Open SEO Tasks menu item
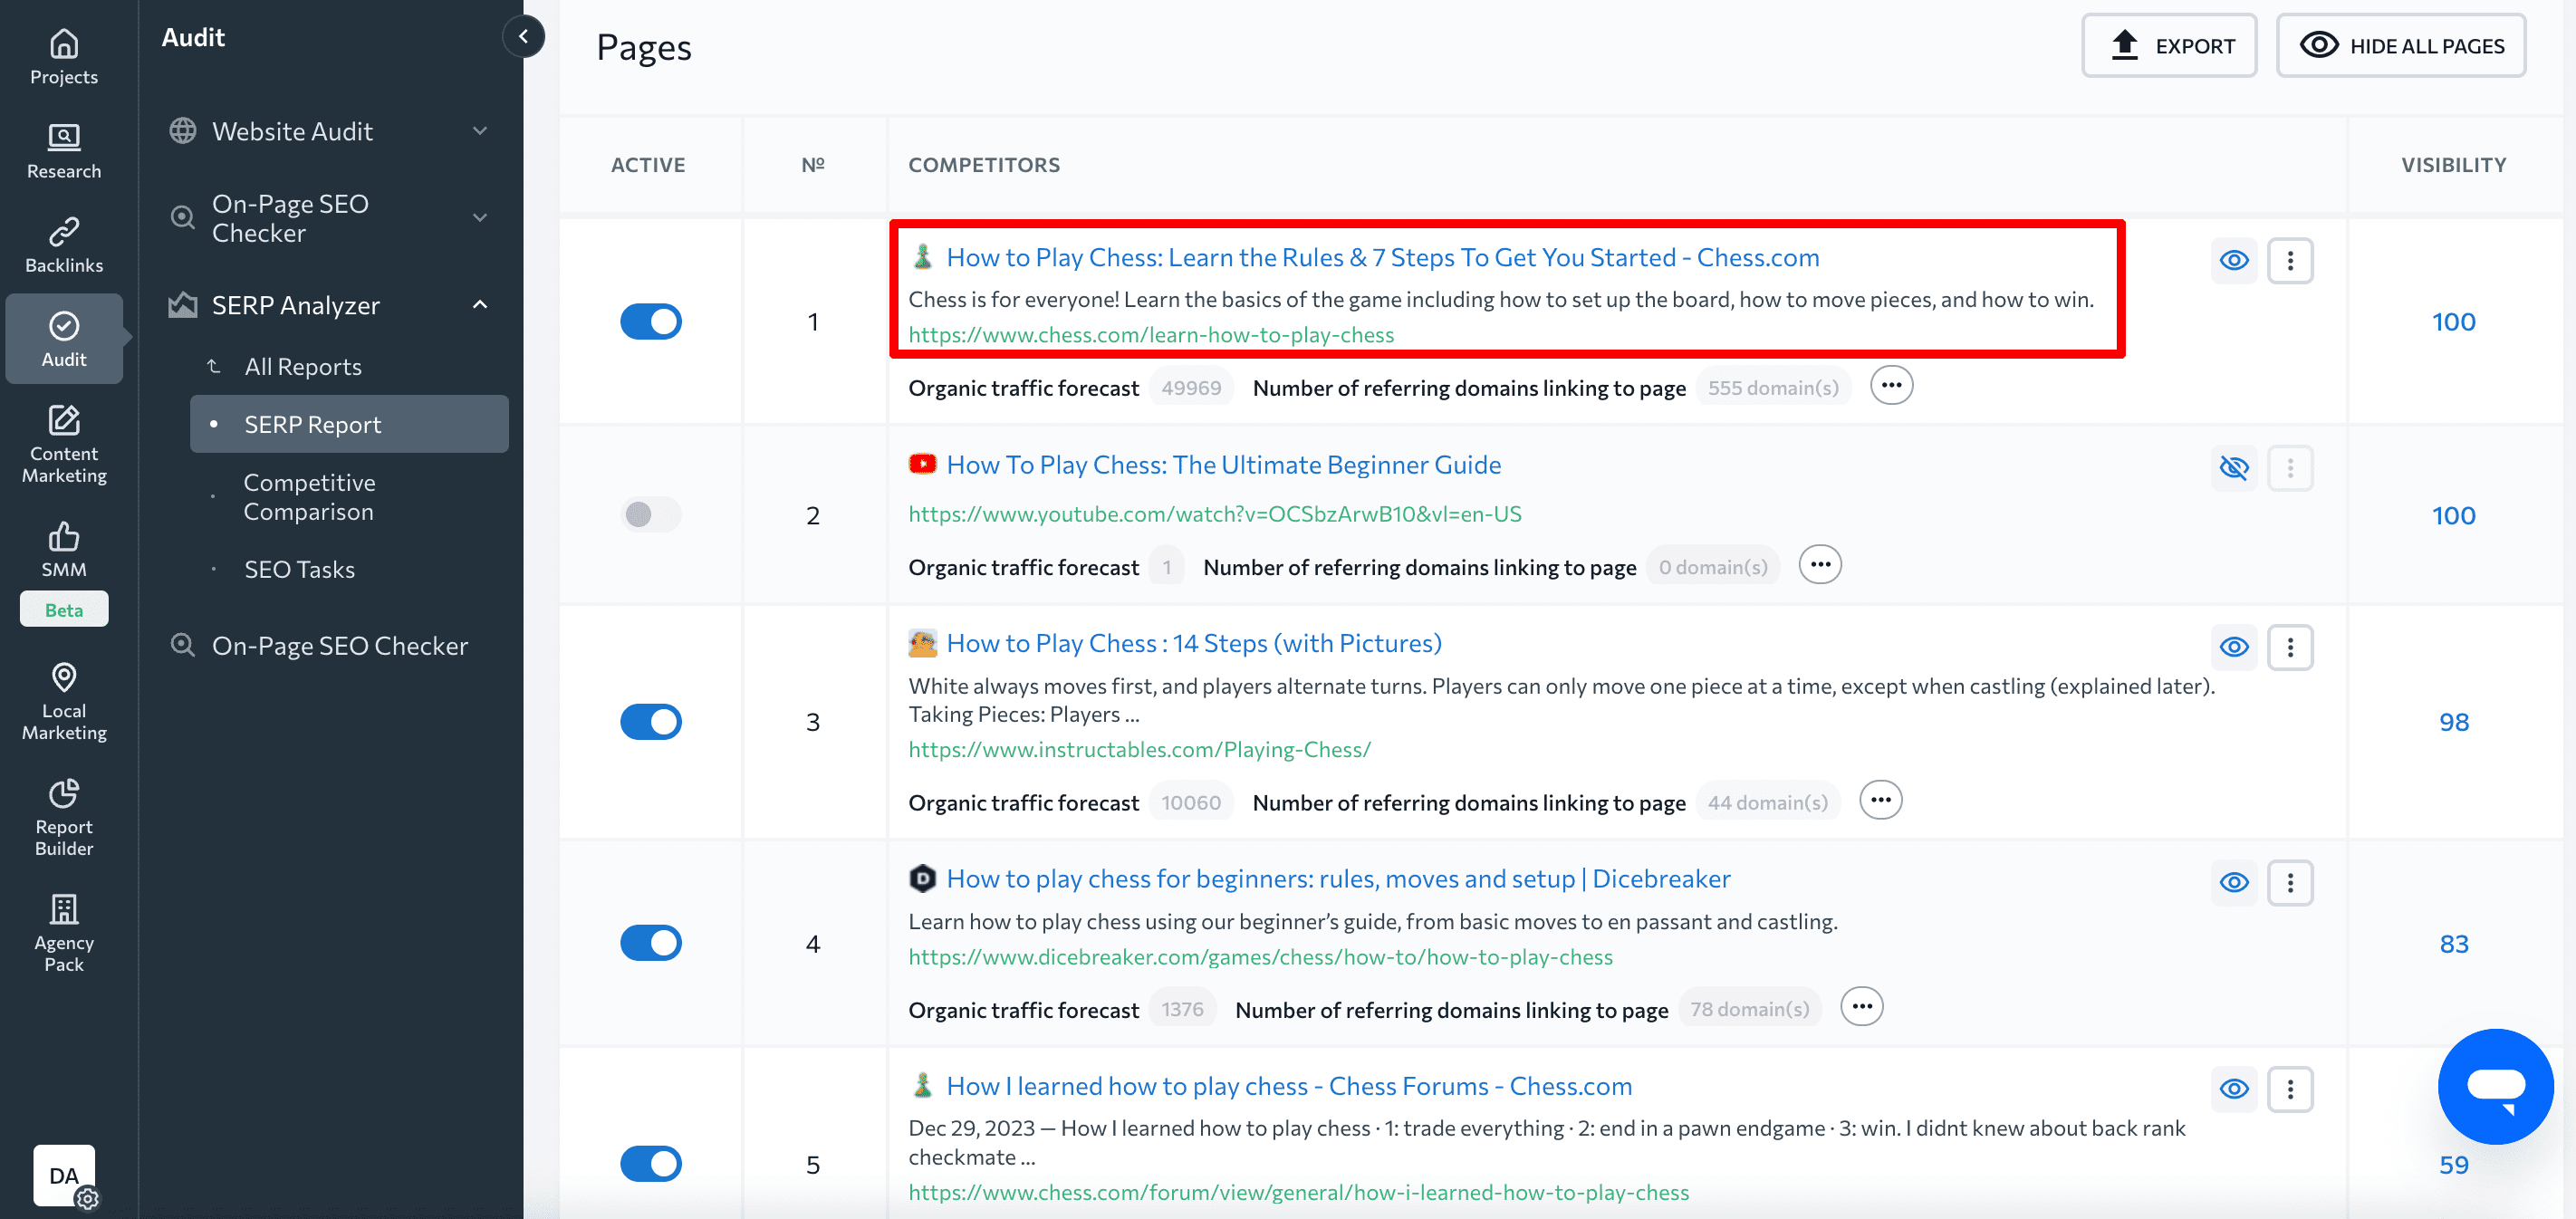 pyautogui.click(x=299, y=569)
